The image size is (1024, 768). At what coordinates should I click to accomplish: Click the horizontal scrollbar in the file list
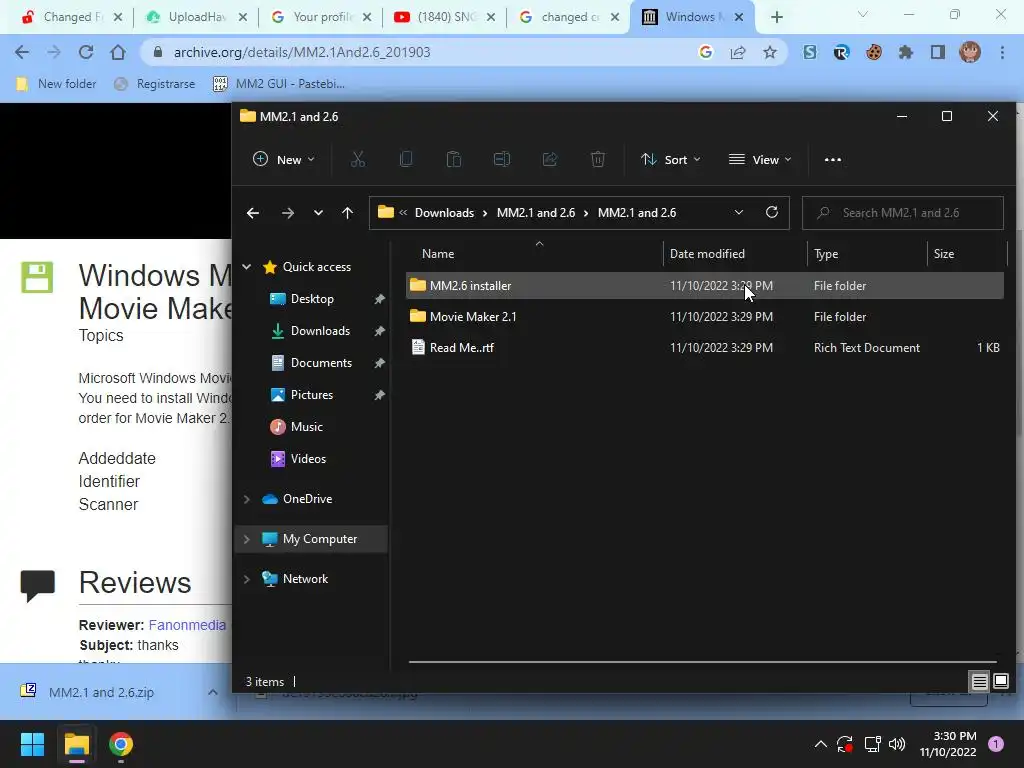pos(702,662)
